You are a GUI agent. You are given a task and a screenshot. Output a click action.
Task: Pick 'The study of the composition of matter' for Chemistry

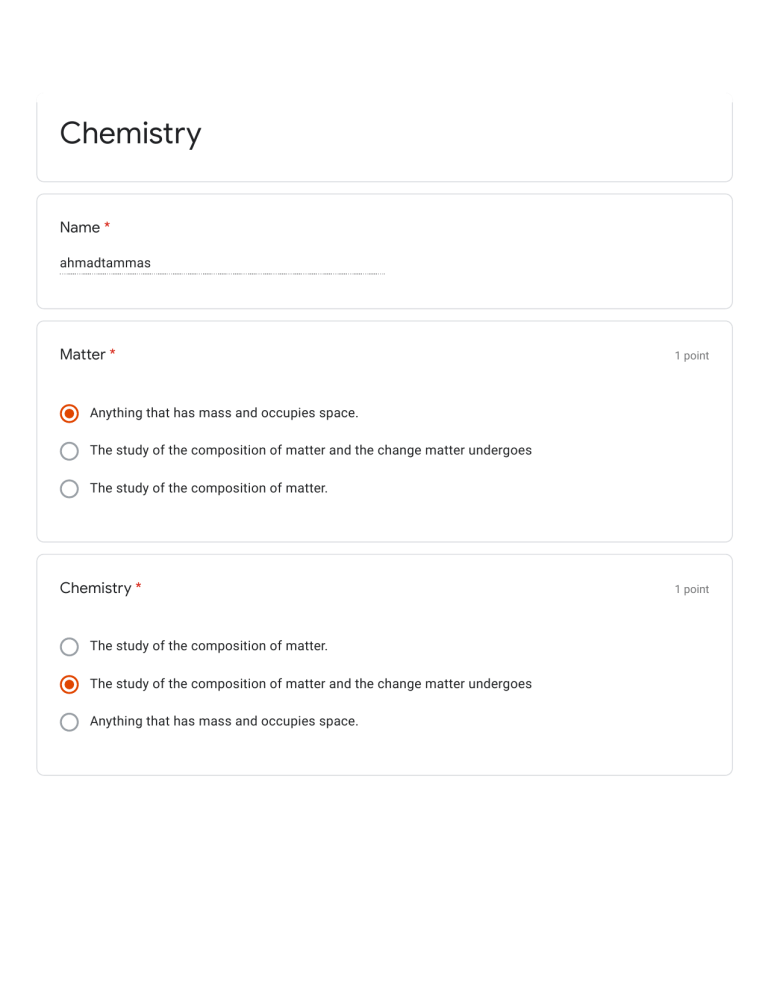[69, 646]
